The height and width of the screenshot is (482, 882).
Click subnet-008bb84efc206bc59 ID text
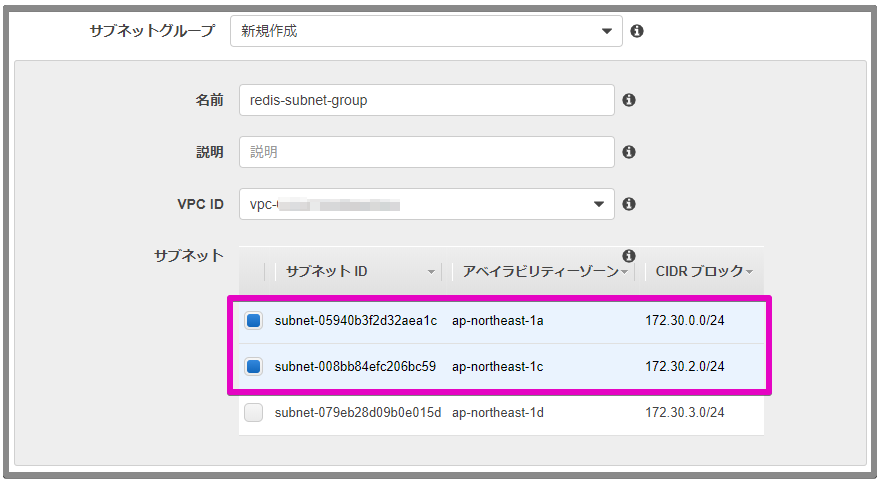click(355, 367)
